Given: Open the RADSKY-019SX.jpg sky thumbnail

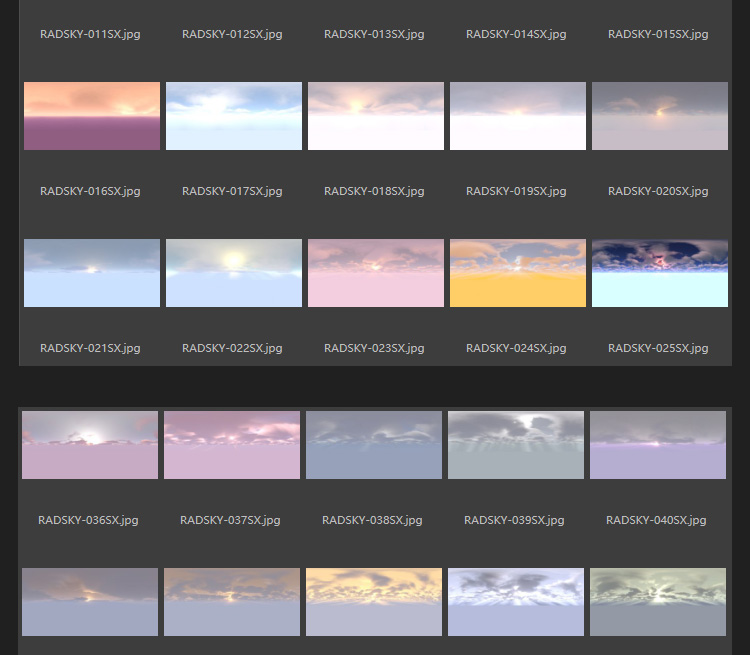Looking at the screenshot, I should [x=518, y=116].
